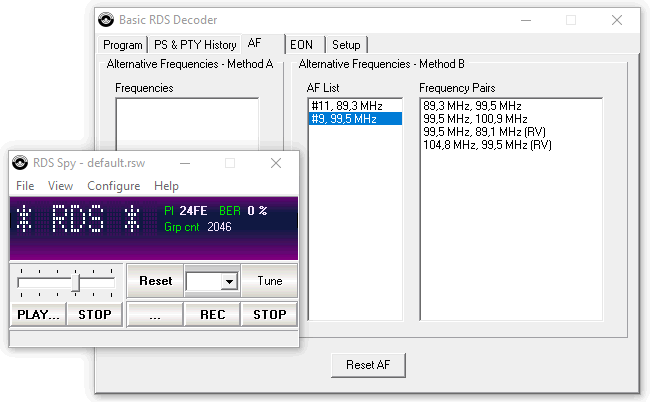Click the Grp cnt 2046 value

pyautogui.click(x=219, y=227)
